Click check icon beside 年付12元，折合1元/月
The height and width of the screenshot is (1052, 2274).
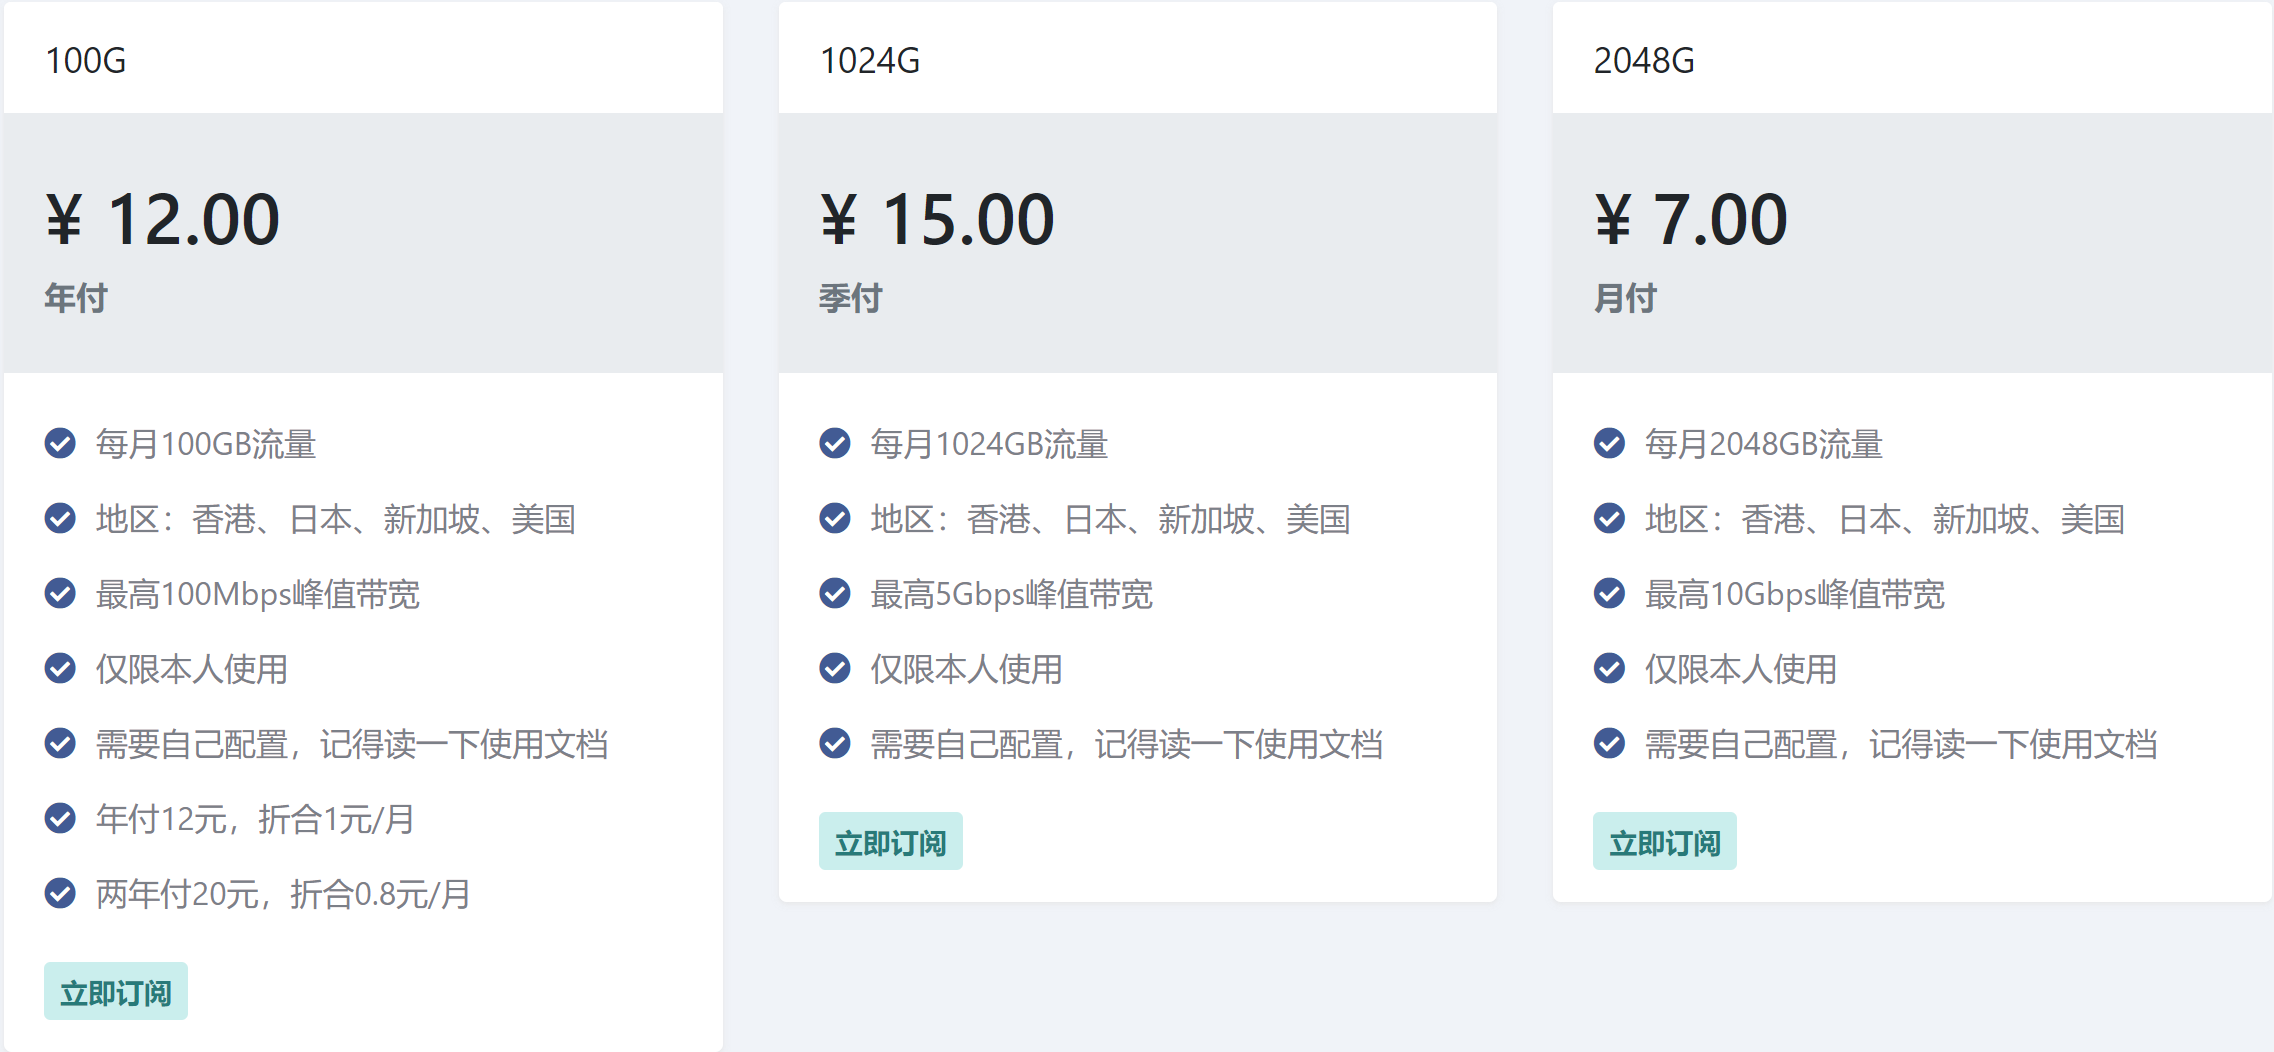point(60,818)
